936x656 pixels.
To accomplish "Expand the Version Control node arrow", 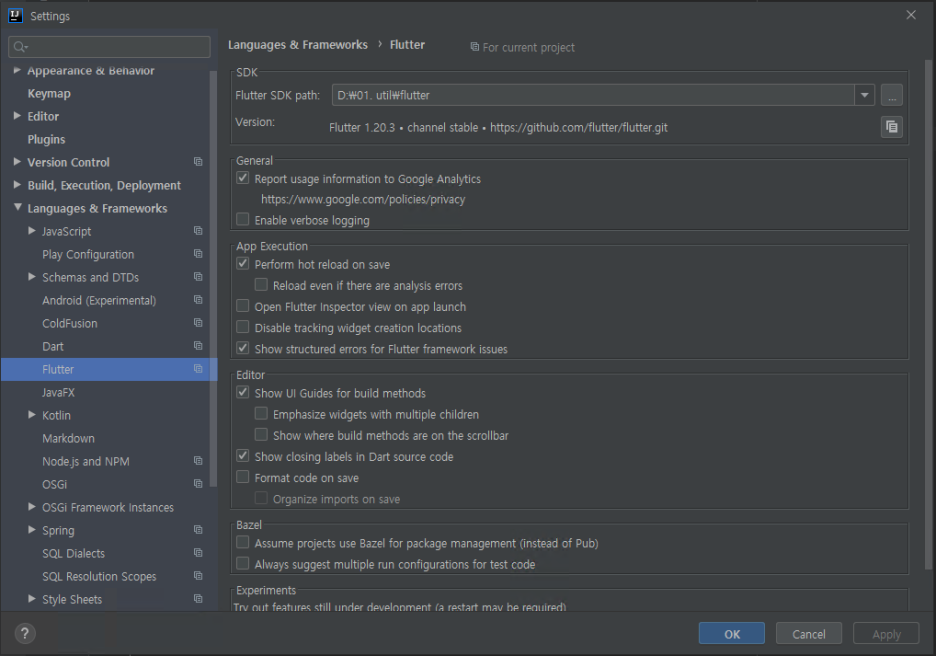I will 17,162.
